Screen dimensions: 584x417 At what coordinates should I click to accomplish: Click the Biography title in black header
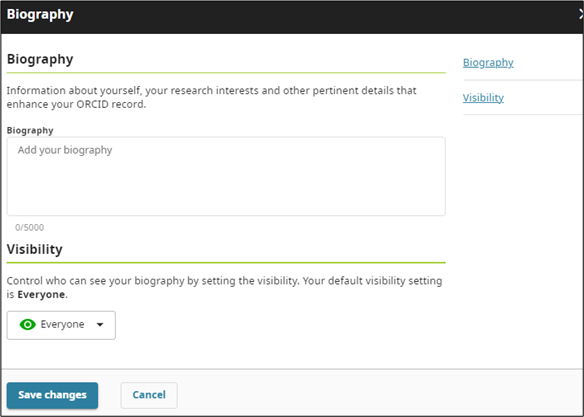tap(40, 15)
